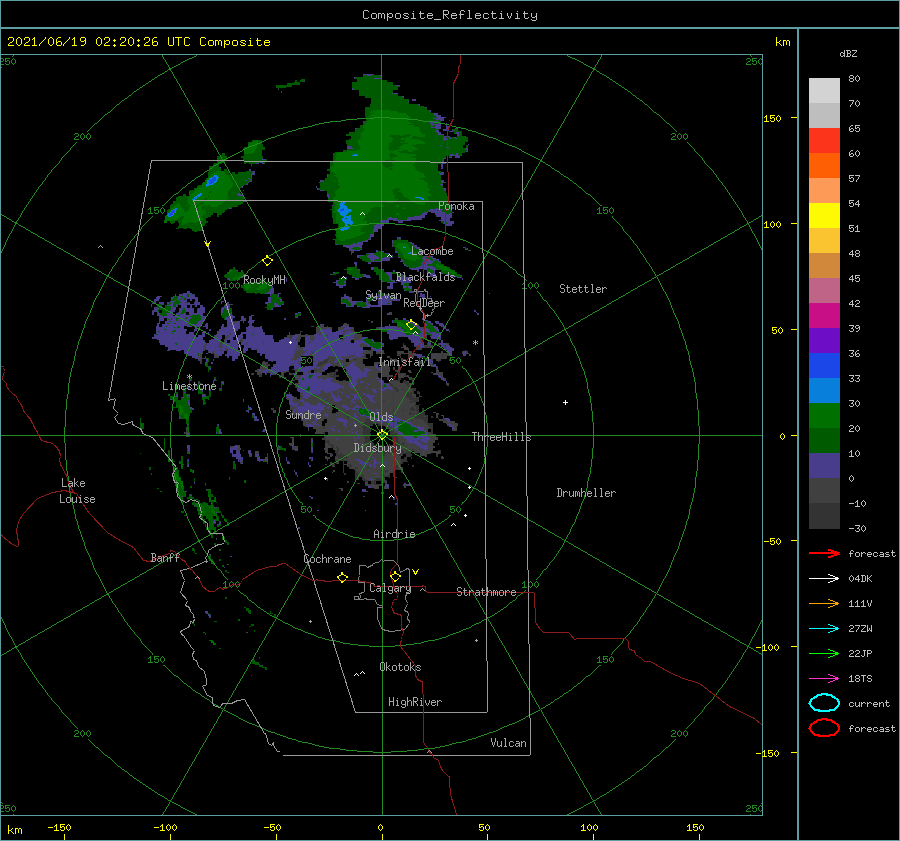Click the magenta 39-42 dBZ swatch
Image resolution: width=900 pixels, height=841 pixels.
point(824,316)
